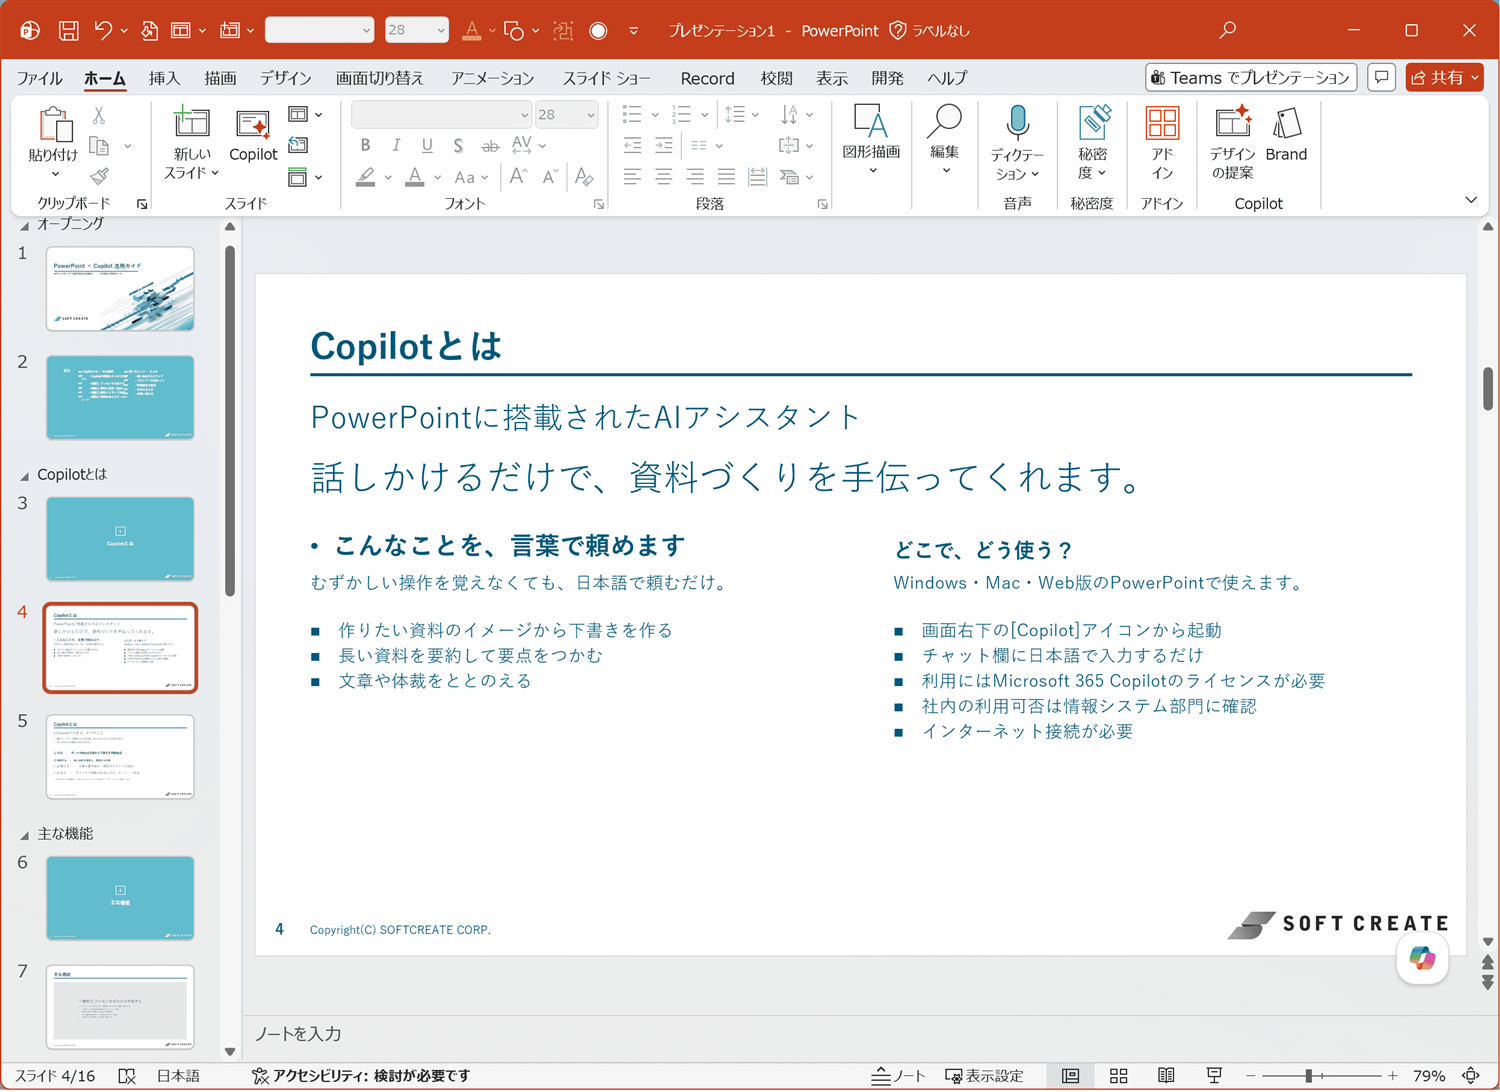This screenshot has width=1500, height=1092.
Task: Switch to the 挿入 (Insert) tab
Action: 164,78
